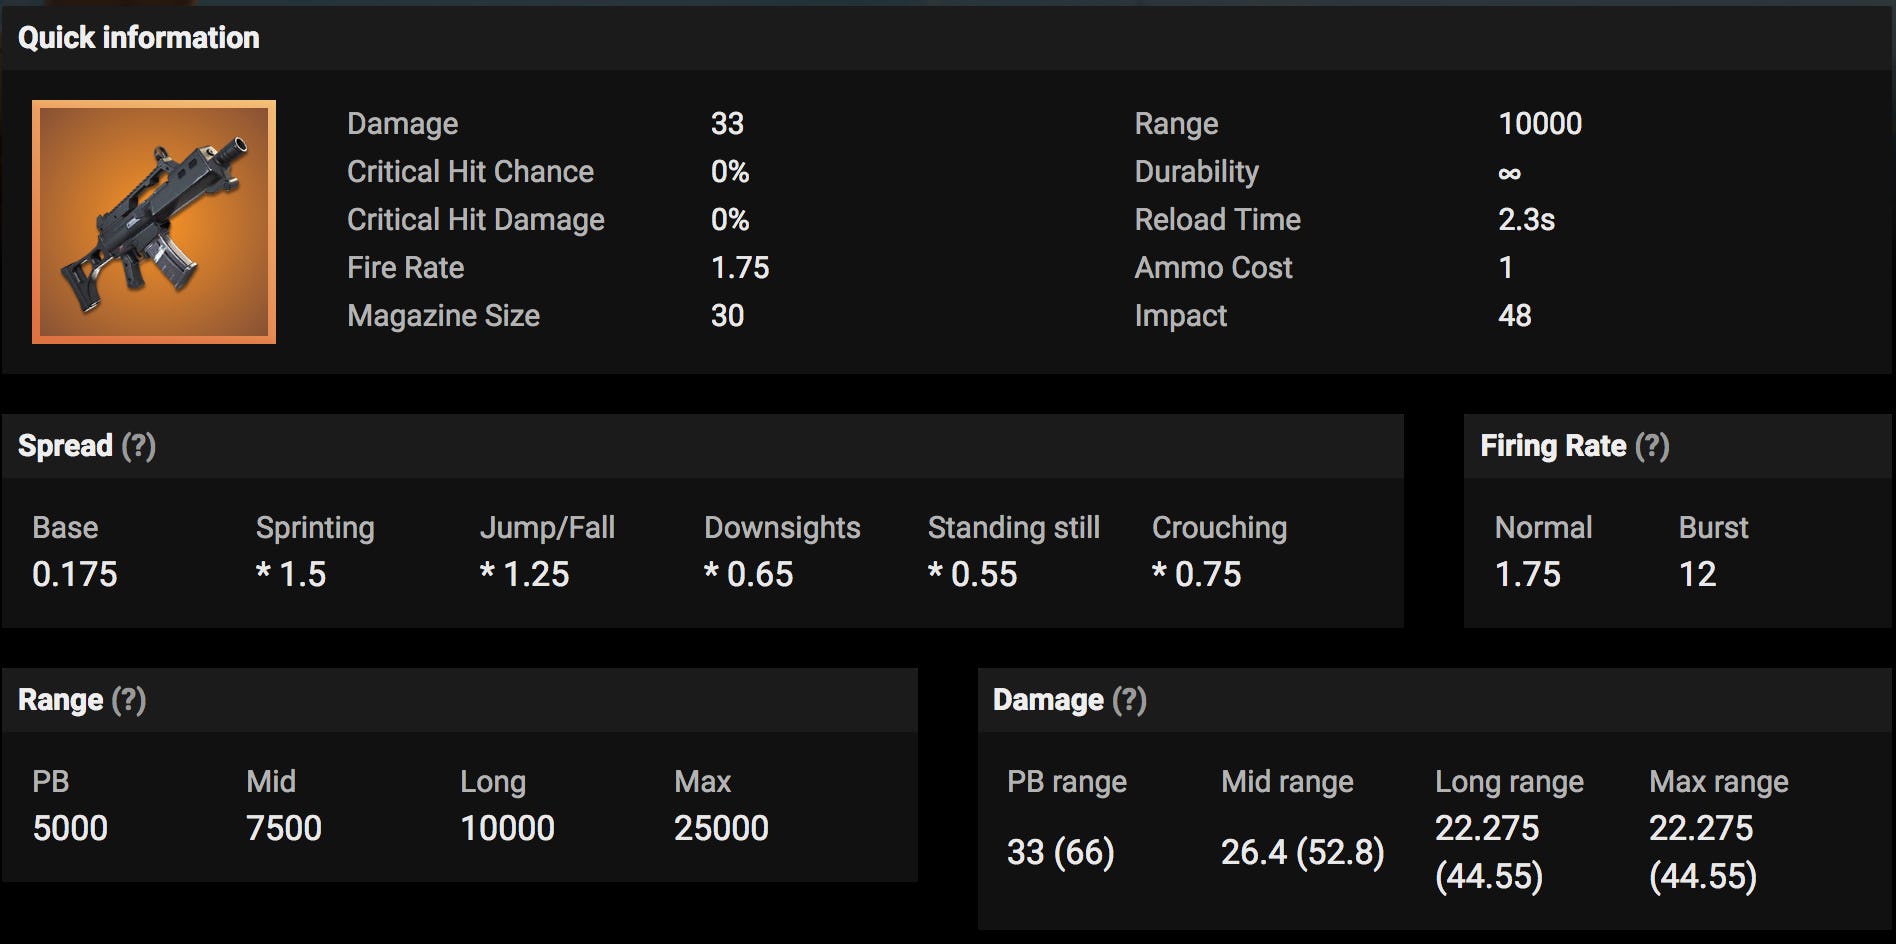Screen dimensions: 1896x944
Task: Click the Magazine Size value 30
Action: (x=727, y=316)
